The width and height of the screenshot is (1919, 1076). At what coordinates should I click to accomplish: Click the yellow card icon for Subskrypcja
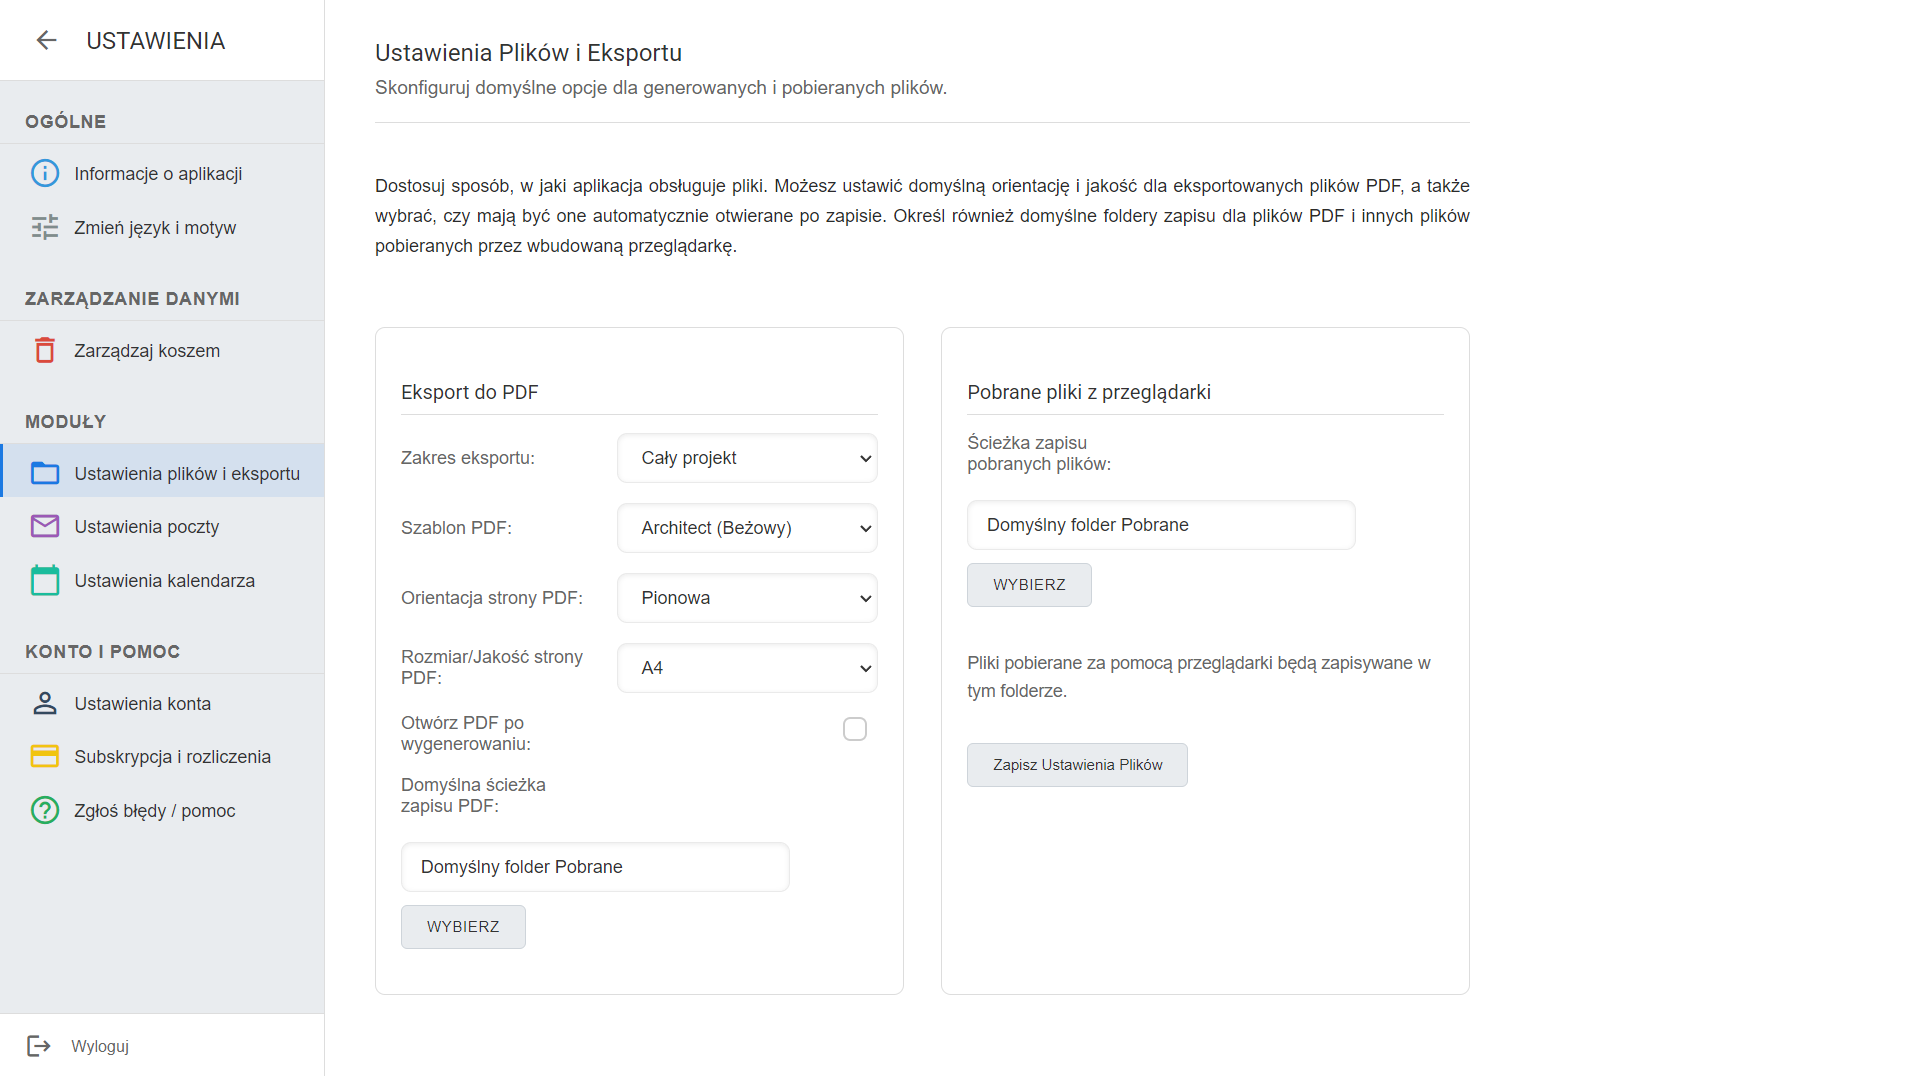pyautogui.click(x=45, y=756)
